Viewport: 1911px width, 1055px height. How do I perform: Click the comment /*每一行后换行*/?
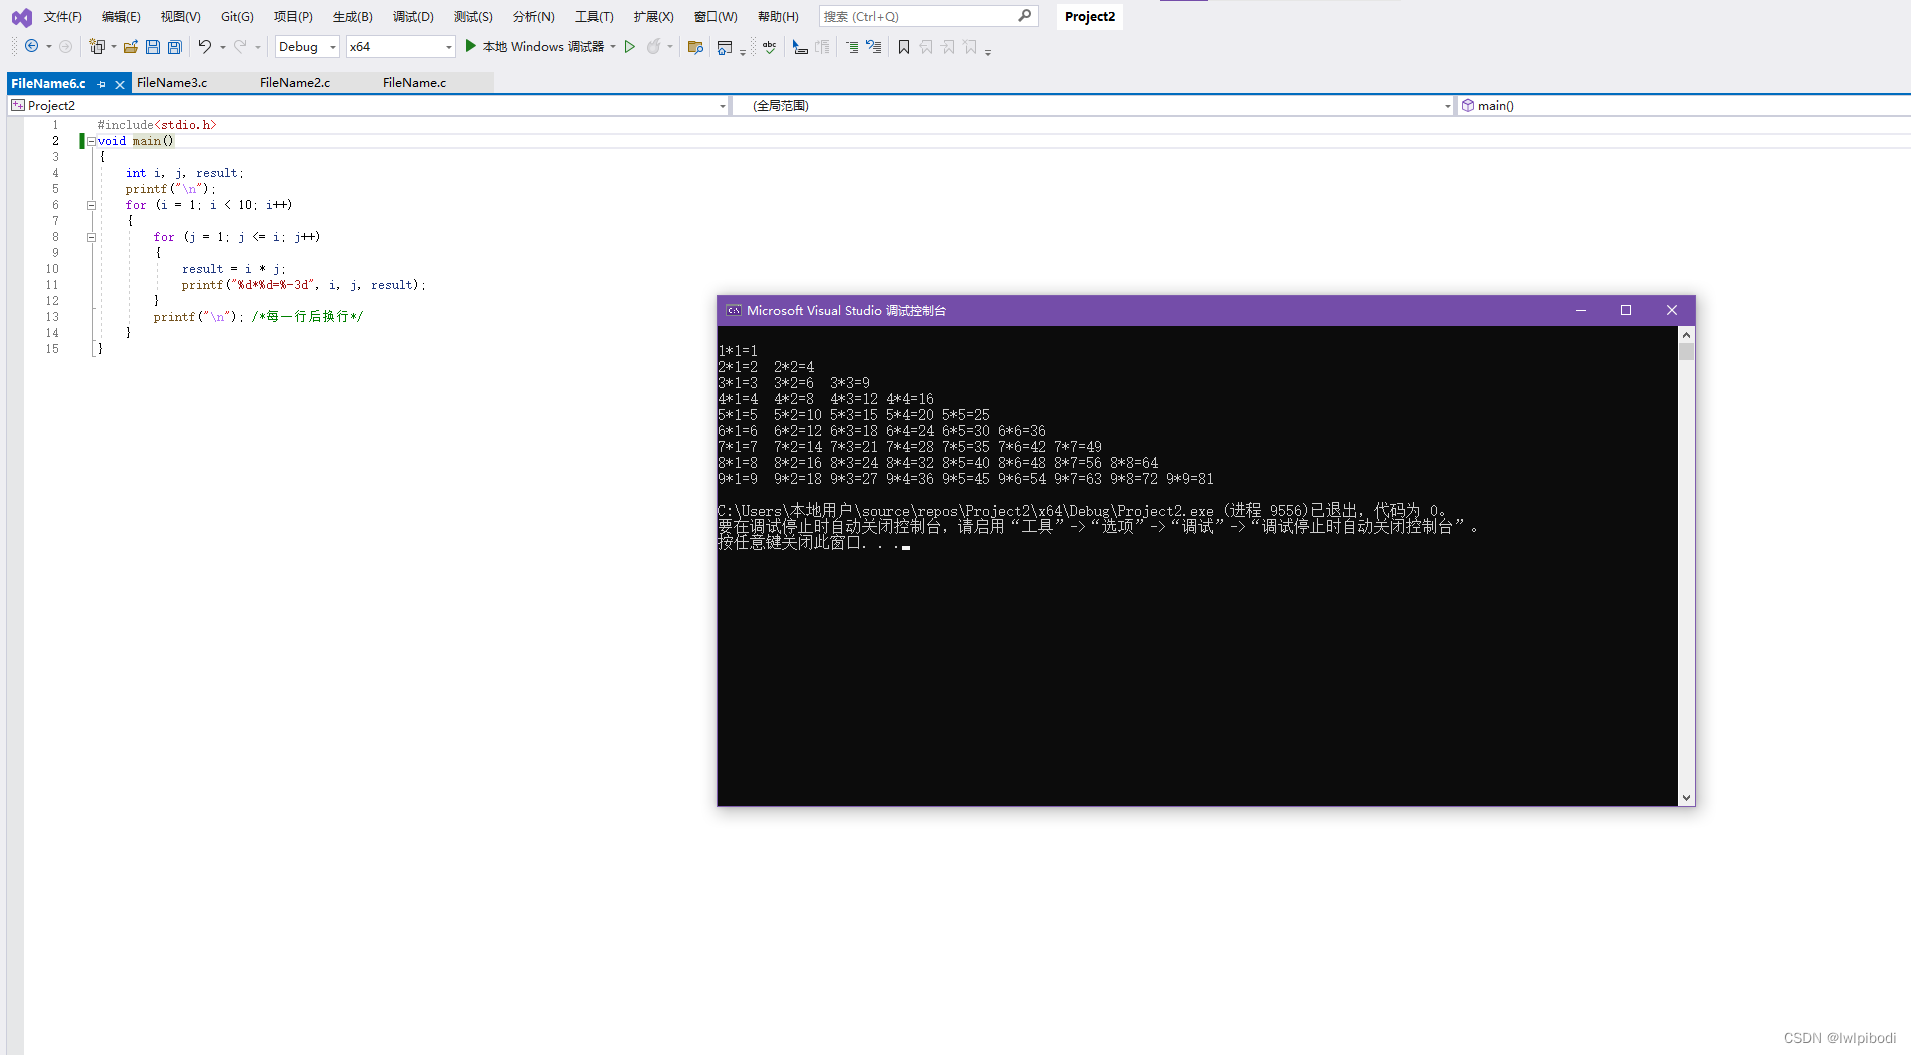(x=307, y=317)
